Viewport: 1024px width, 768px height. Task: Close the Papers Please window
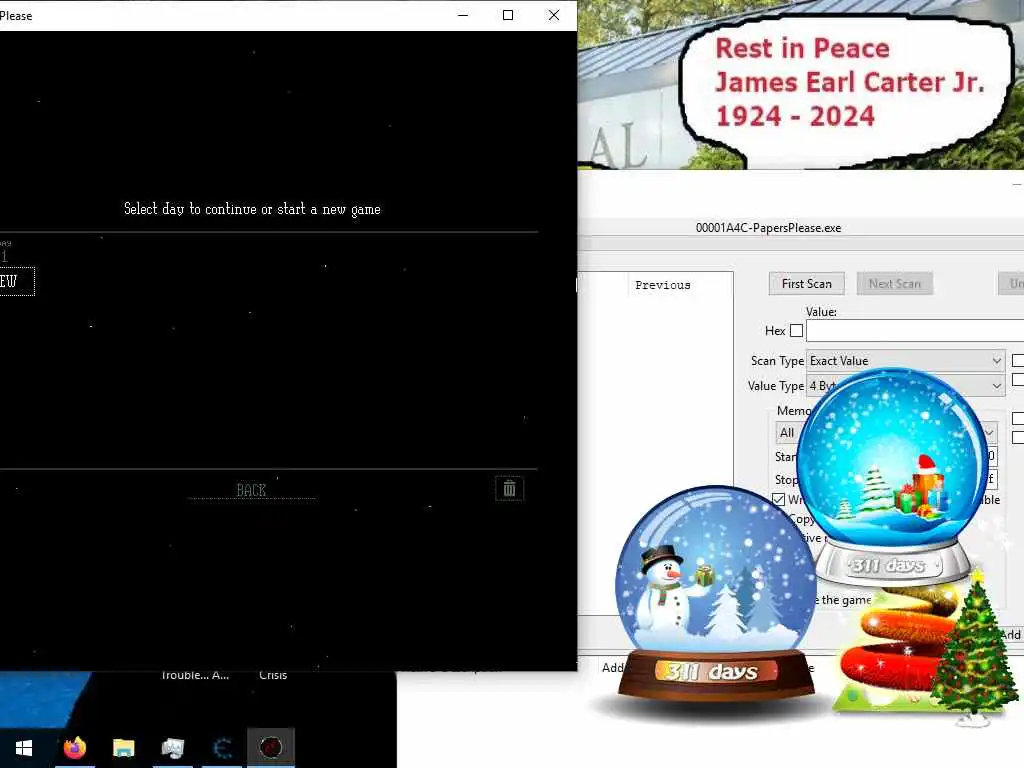pos(553,15)
